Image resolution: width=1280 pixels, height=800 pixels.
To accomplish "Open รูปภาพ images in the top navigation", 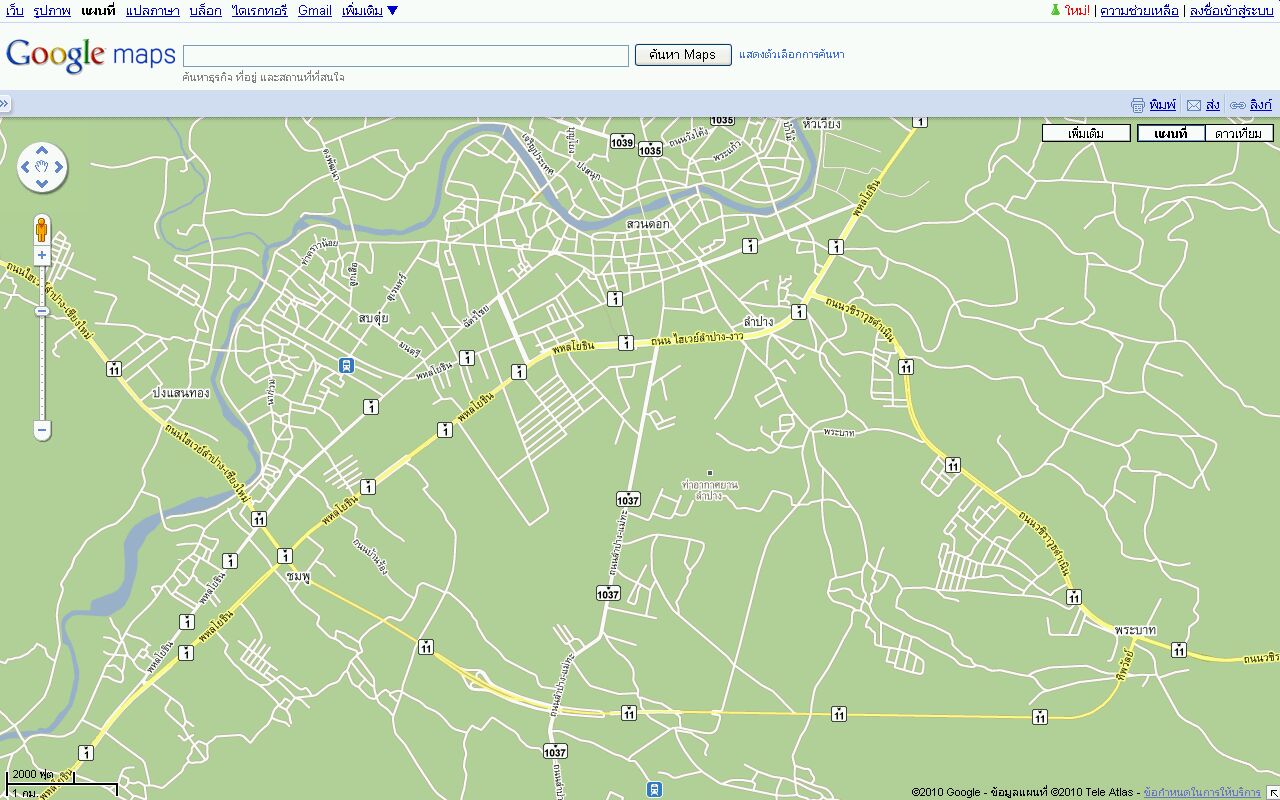I will (x=52, y=10).
